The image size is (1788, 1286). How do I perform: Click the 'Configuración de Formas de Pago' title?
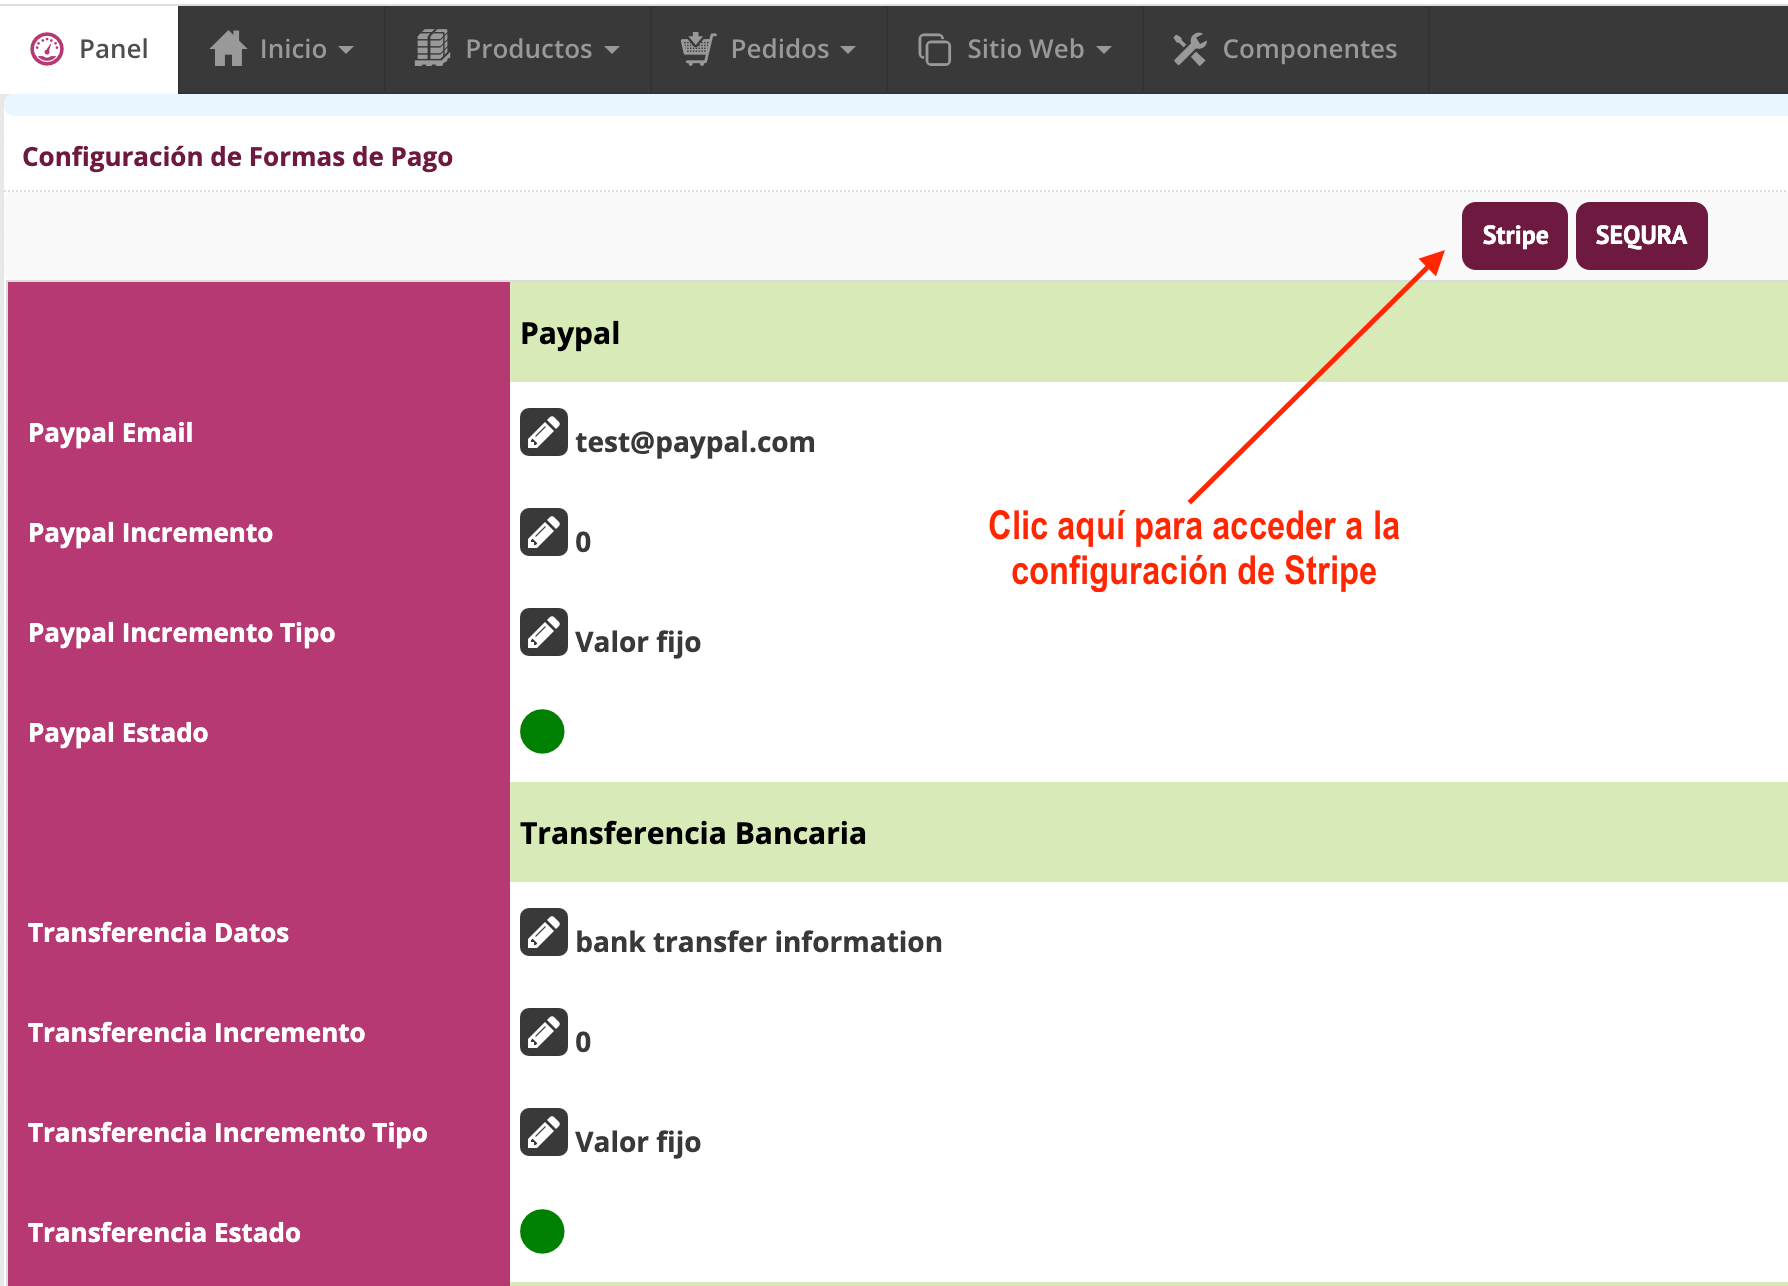pos(238,157)
